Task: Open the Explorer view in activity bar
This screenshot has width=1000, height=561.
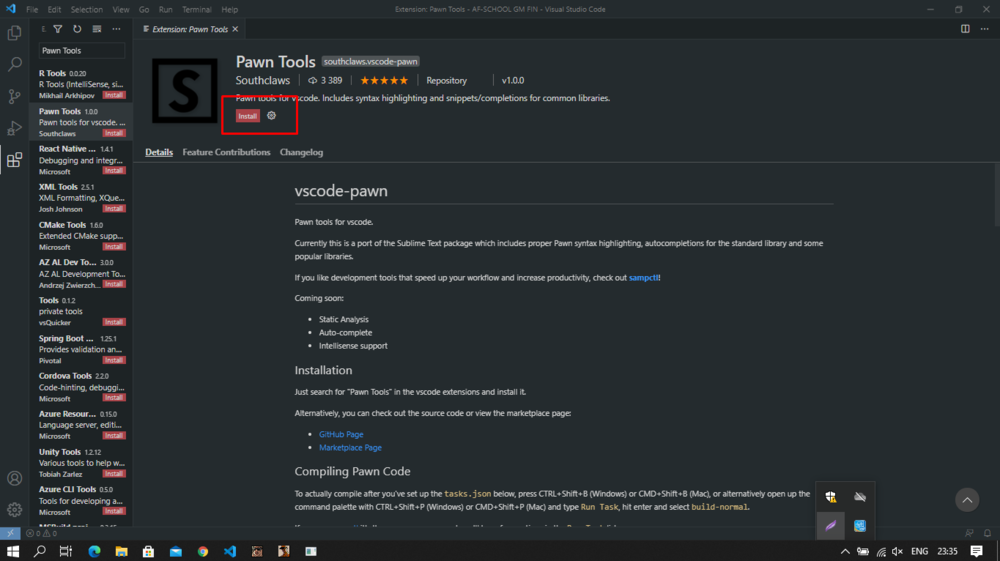Action: click(x=14, y=33)
